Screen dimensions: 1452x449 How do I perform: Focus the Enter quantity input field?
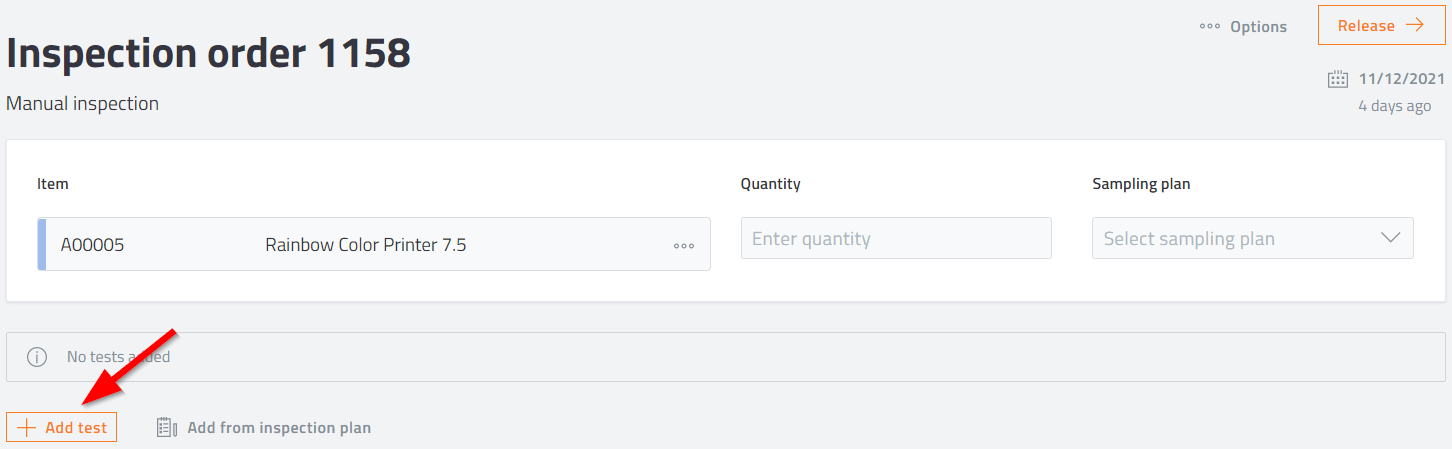click(895, 239)
